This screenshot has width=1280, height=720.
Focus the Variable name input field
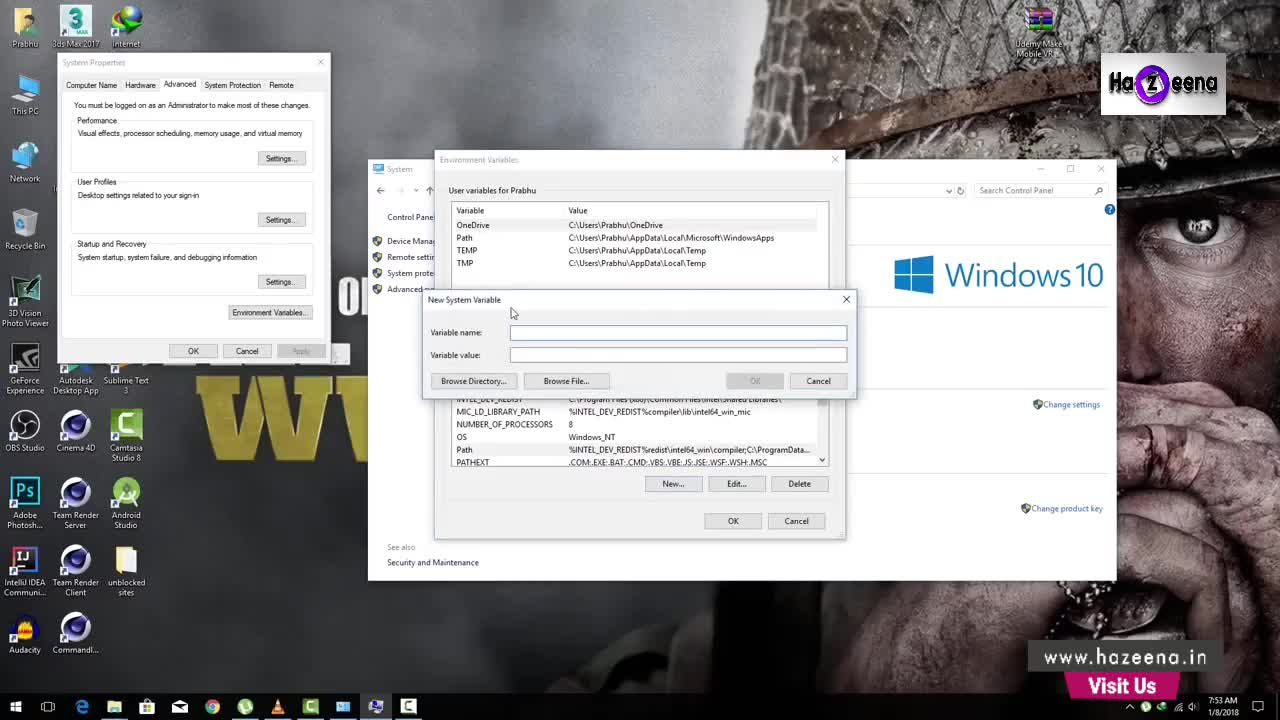[678, 333]
